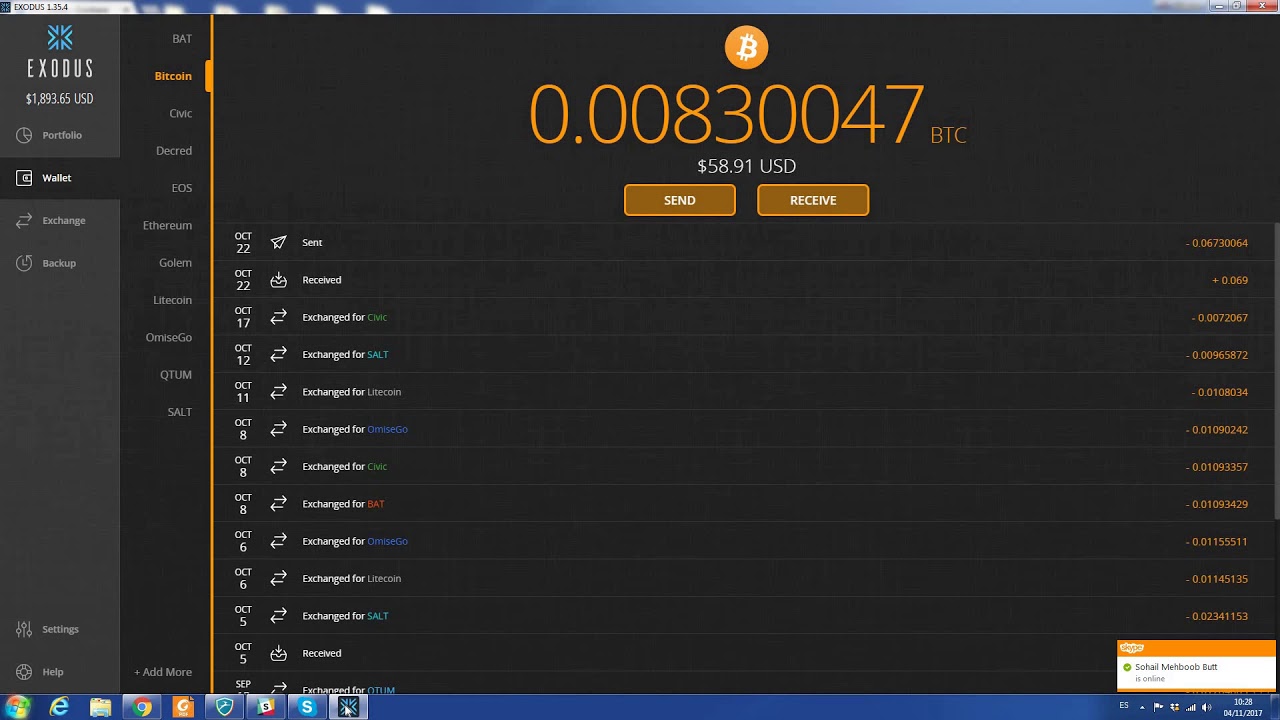Click the Backup clock icon

coord(24,263)
